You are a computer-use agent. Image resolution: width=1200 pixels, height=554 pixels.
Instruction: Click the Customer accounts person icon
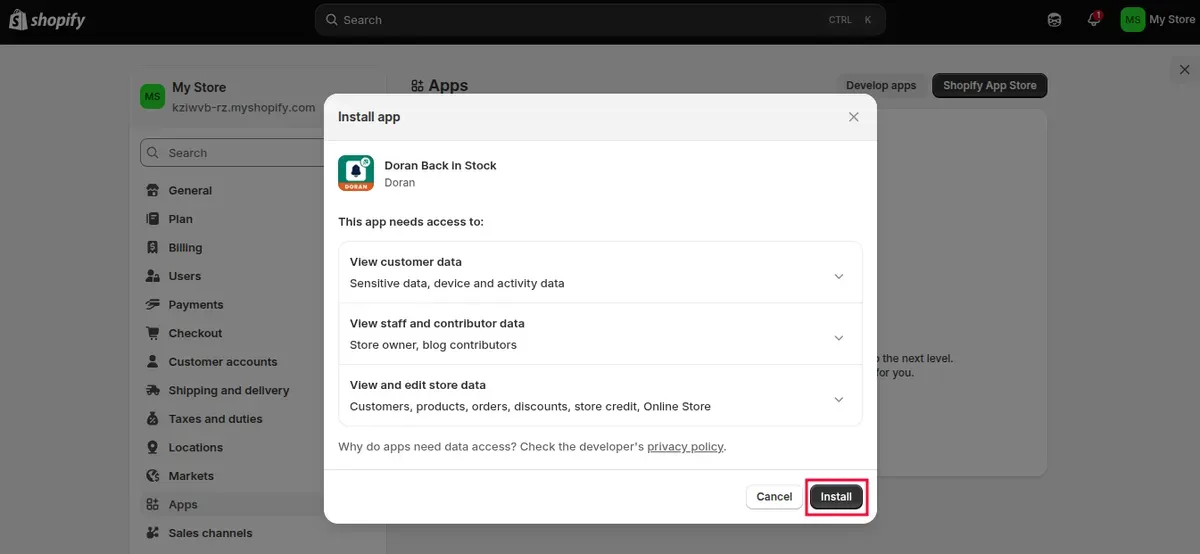(x=153, y=362)
